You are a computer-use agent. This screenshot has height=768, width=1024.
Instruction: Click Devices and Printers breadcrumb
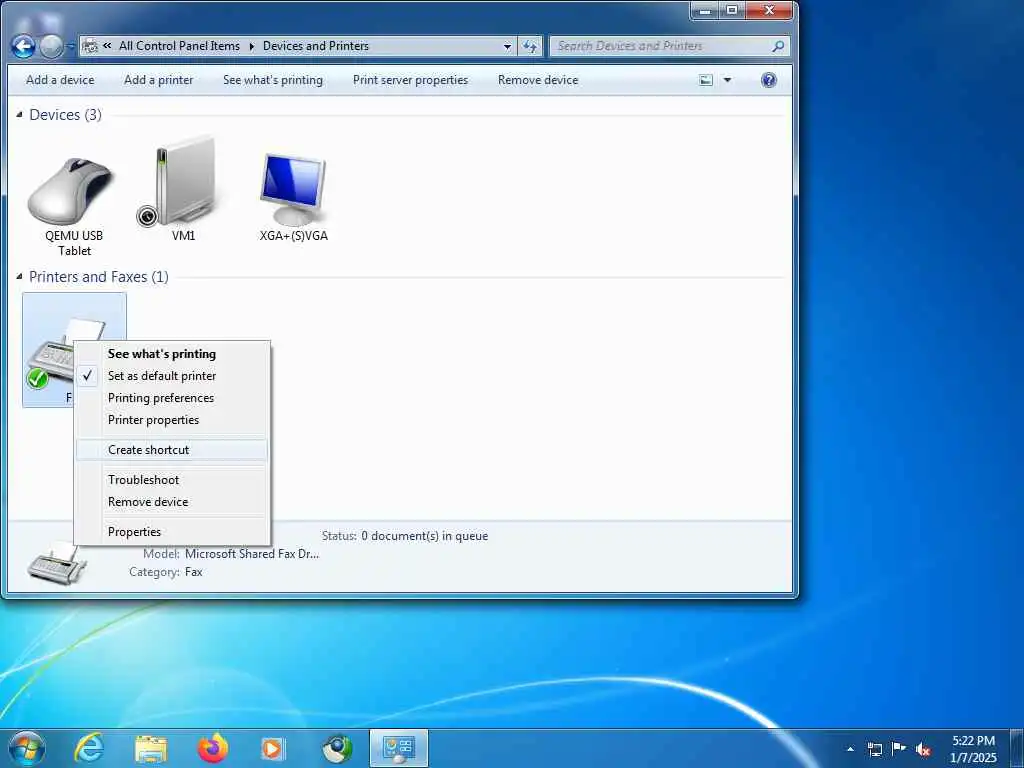(x=316, y=46)
